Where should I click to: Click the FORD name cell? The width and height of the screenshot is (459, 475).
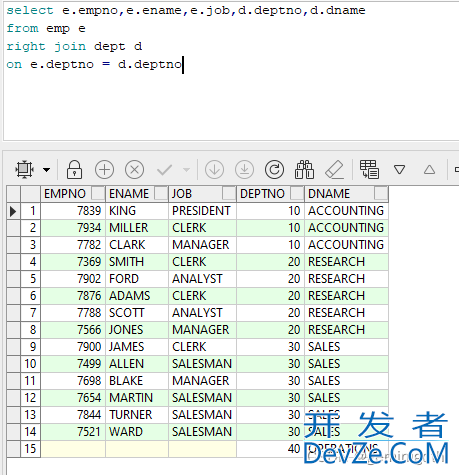(x=137, y=279)
